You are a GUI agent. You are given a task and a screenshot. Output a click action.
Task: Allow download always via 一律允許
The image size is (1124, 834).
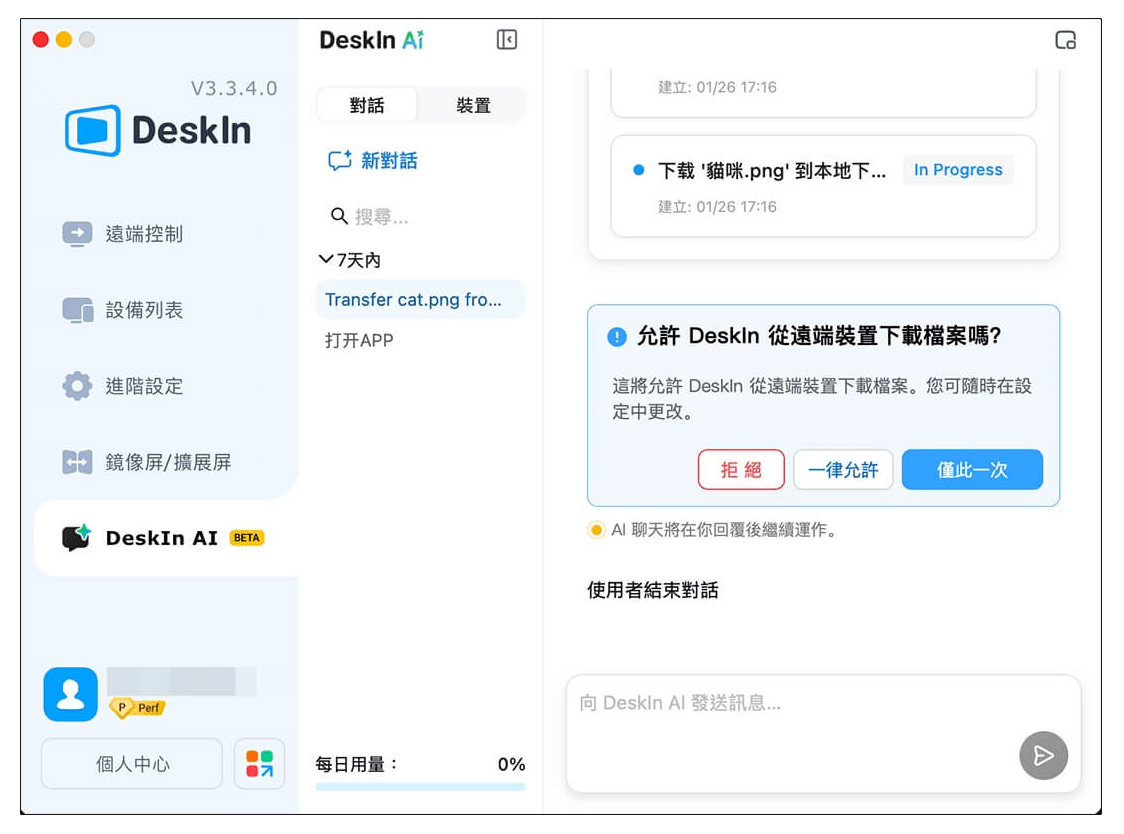843,469
